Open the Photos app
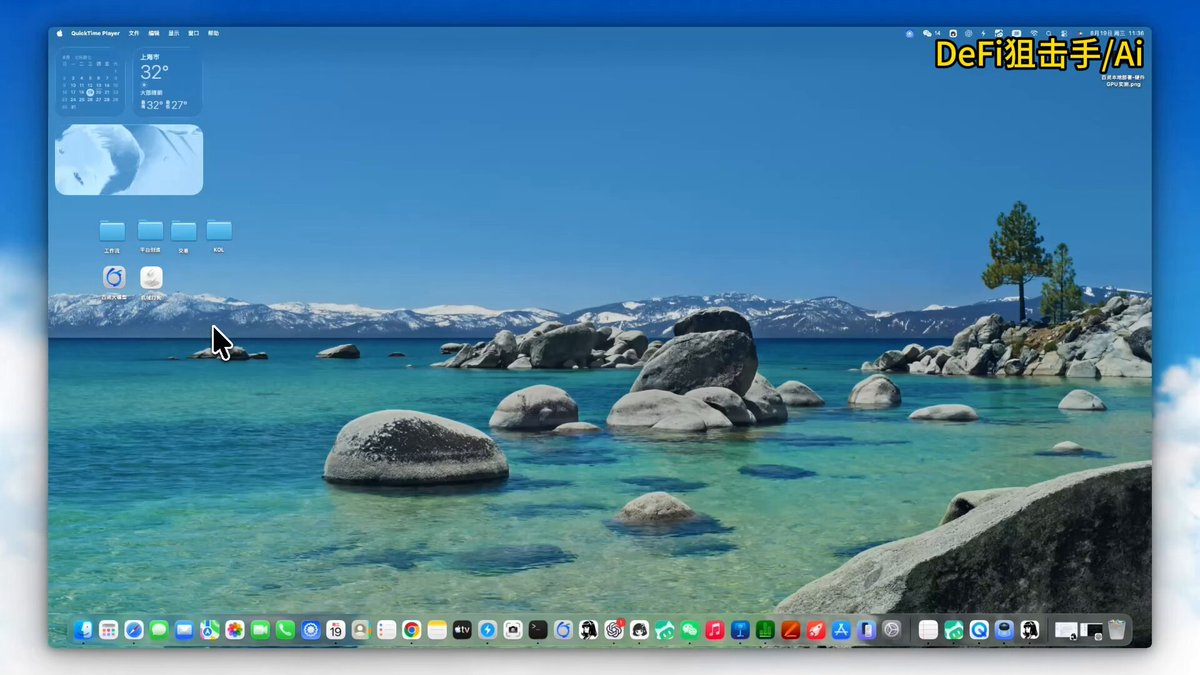This screenshot has height=675, width=1200. coord(235,630)
